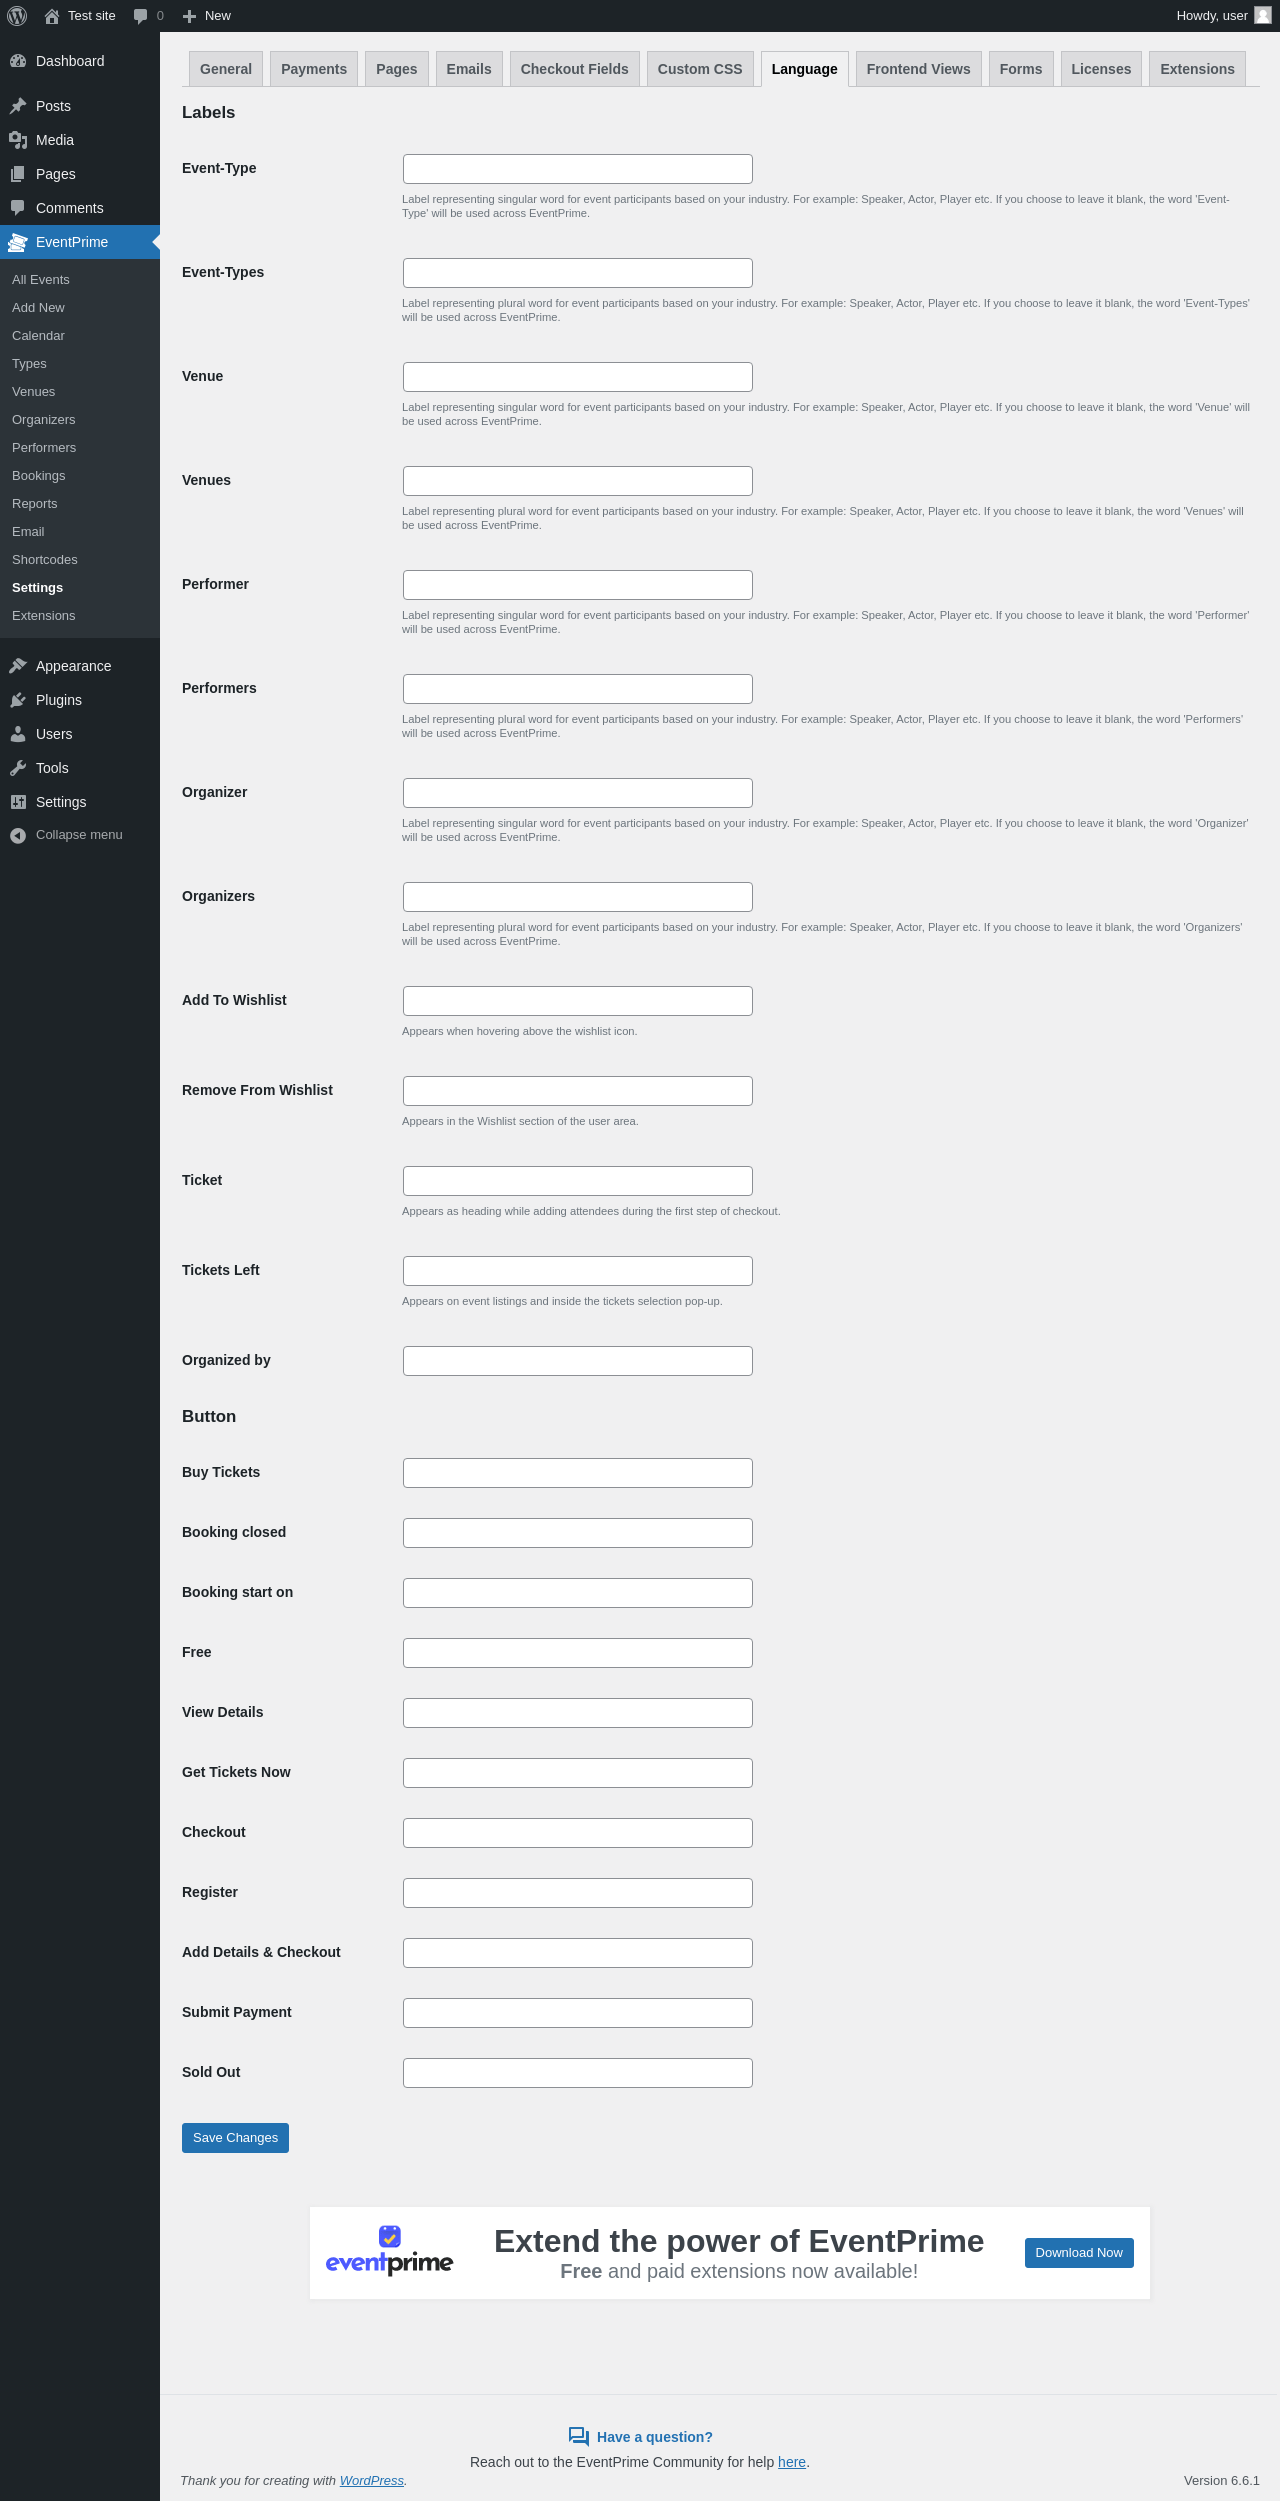Viewport: 1280px width, 2501px height.
Task: Click the Users person icon
Action: 18,734
